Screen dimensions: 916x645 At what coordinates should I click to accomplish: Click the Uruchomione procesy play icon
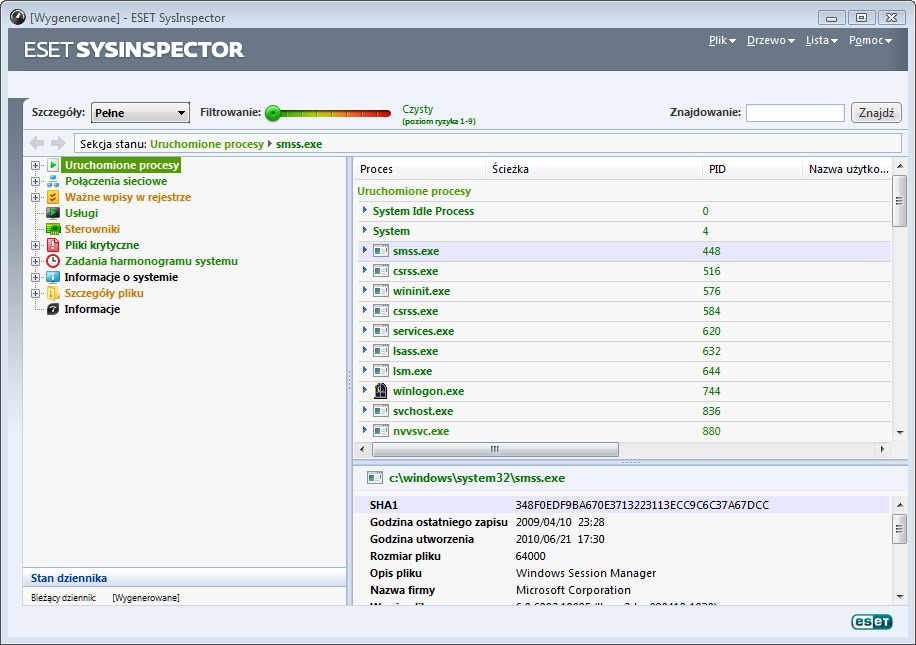[x=53, y=165]
